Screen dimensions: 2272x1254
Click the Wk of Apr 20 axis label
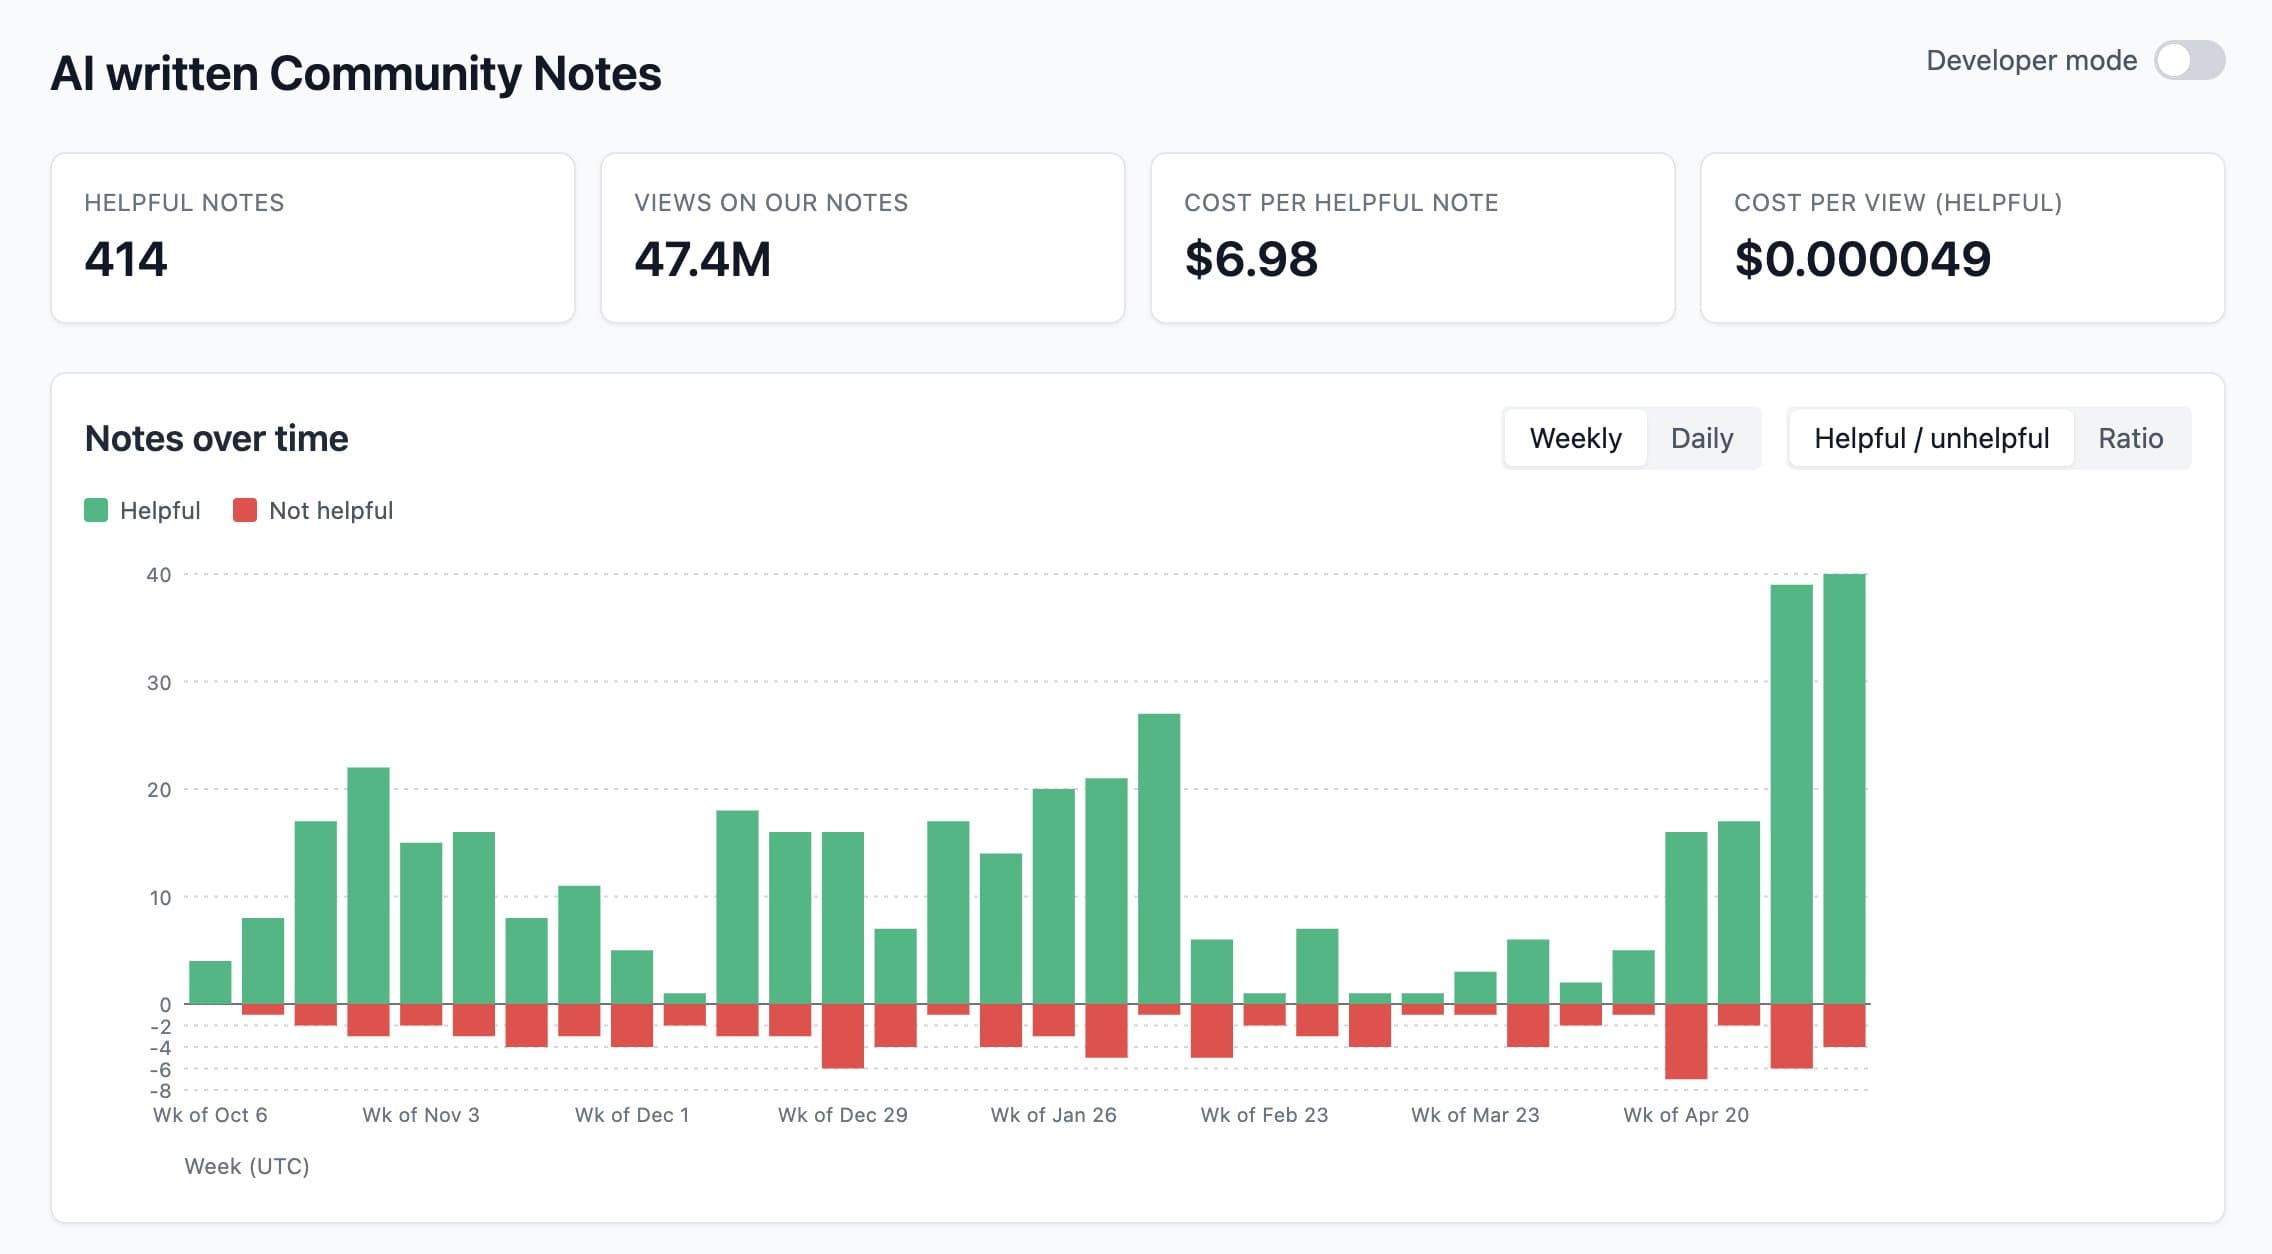tap(1686, 1115)
